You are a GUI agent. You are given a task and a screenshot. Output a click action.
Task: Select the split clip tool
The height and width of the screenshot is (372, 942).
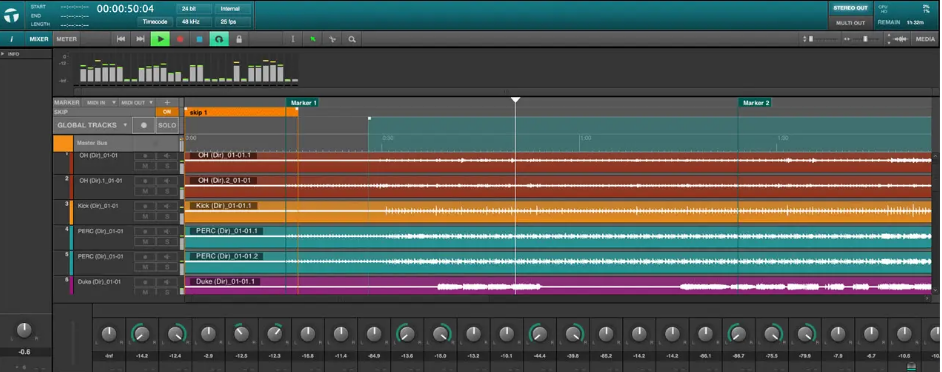click(332, 39)
